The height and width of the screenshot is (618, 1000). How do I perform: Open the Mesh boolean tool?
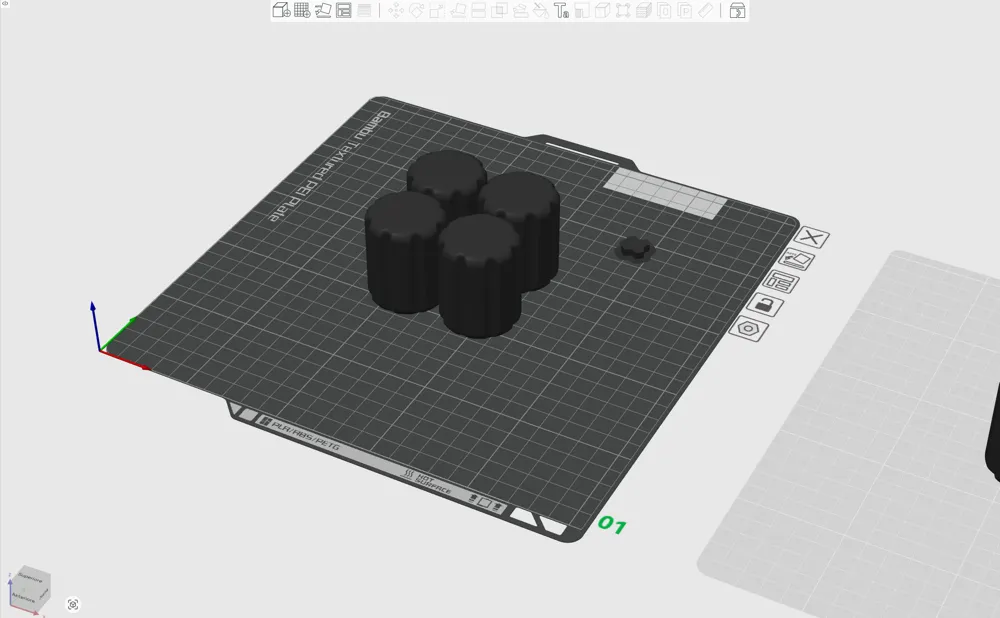499,10
